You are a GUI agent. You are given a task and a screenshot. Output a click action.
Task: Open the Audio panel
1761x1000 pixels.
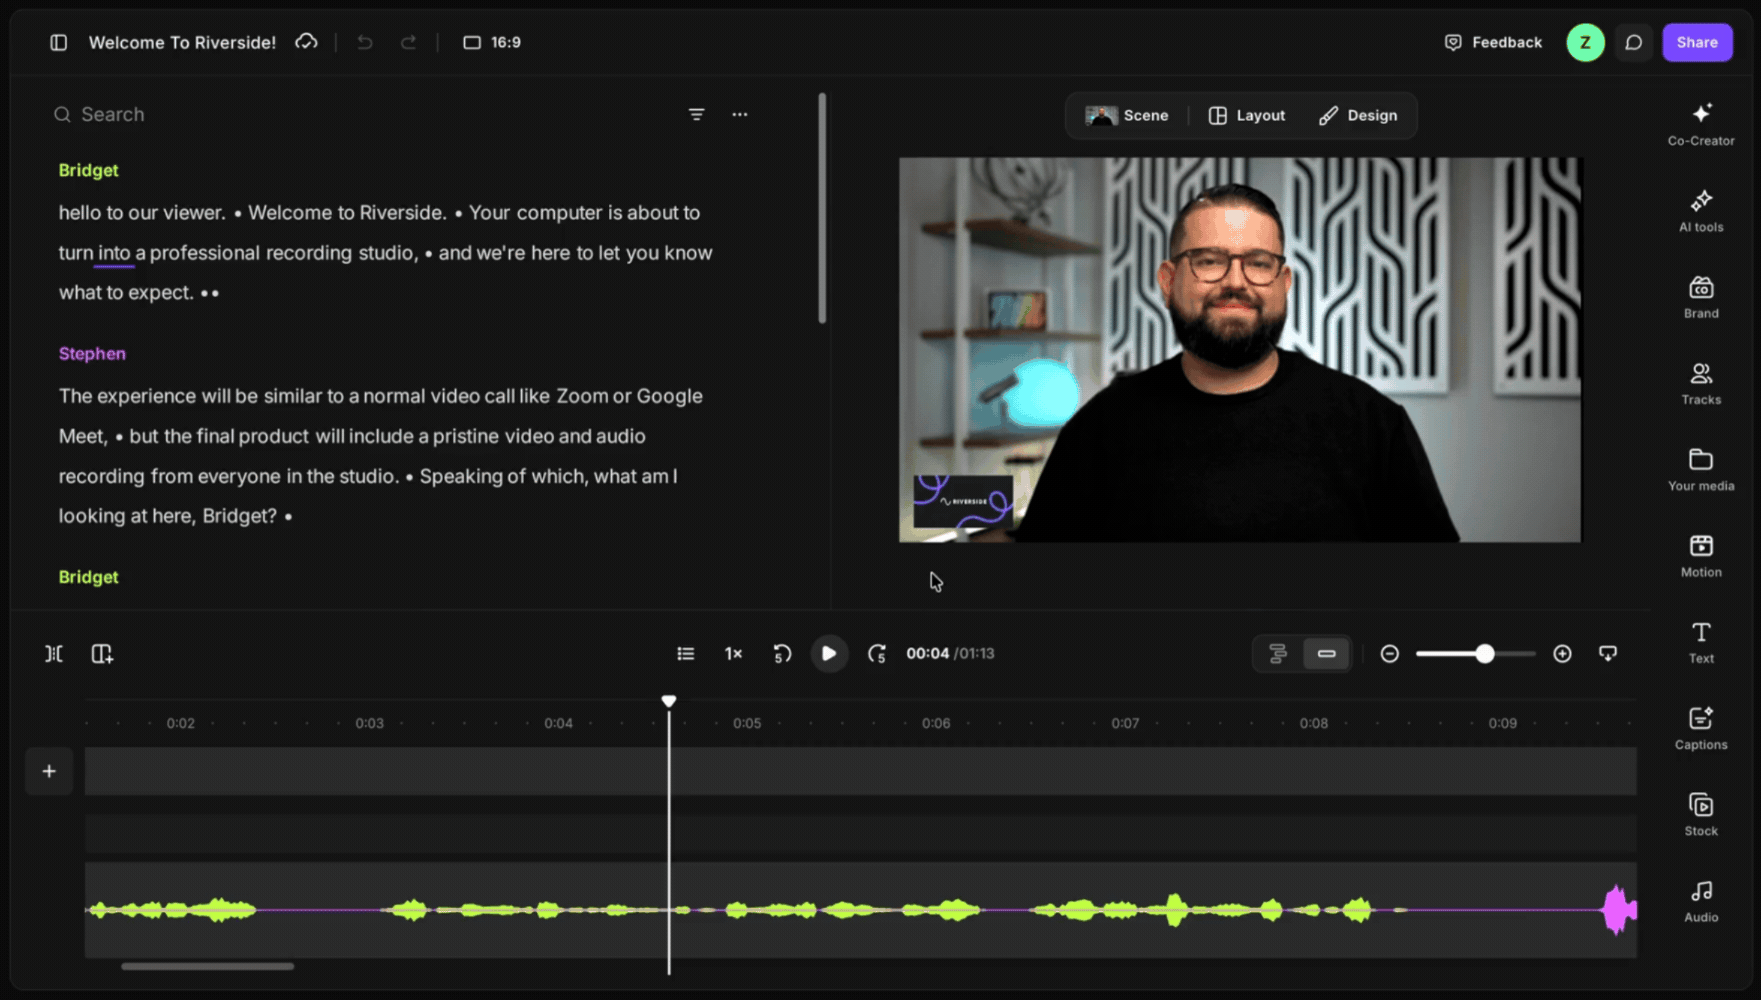pos(1701,901)
